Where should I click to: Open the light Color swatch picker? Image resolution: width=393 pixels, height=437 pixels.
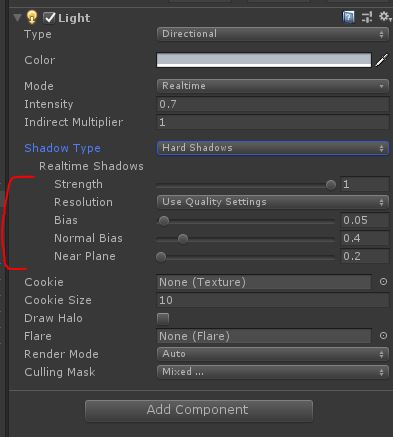tap(264, 60)
